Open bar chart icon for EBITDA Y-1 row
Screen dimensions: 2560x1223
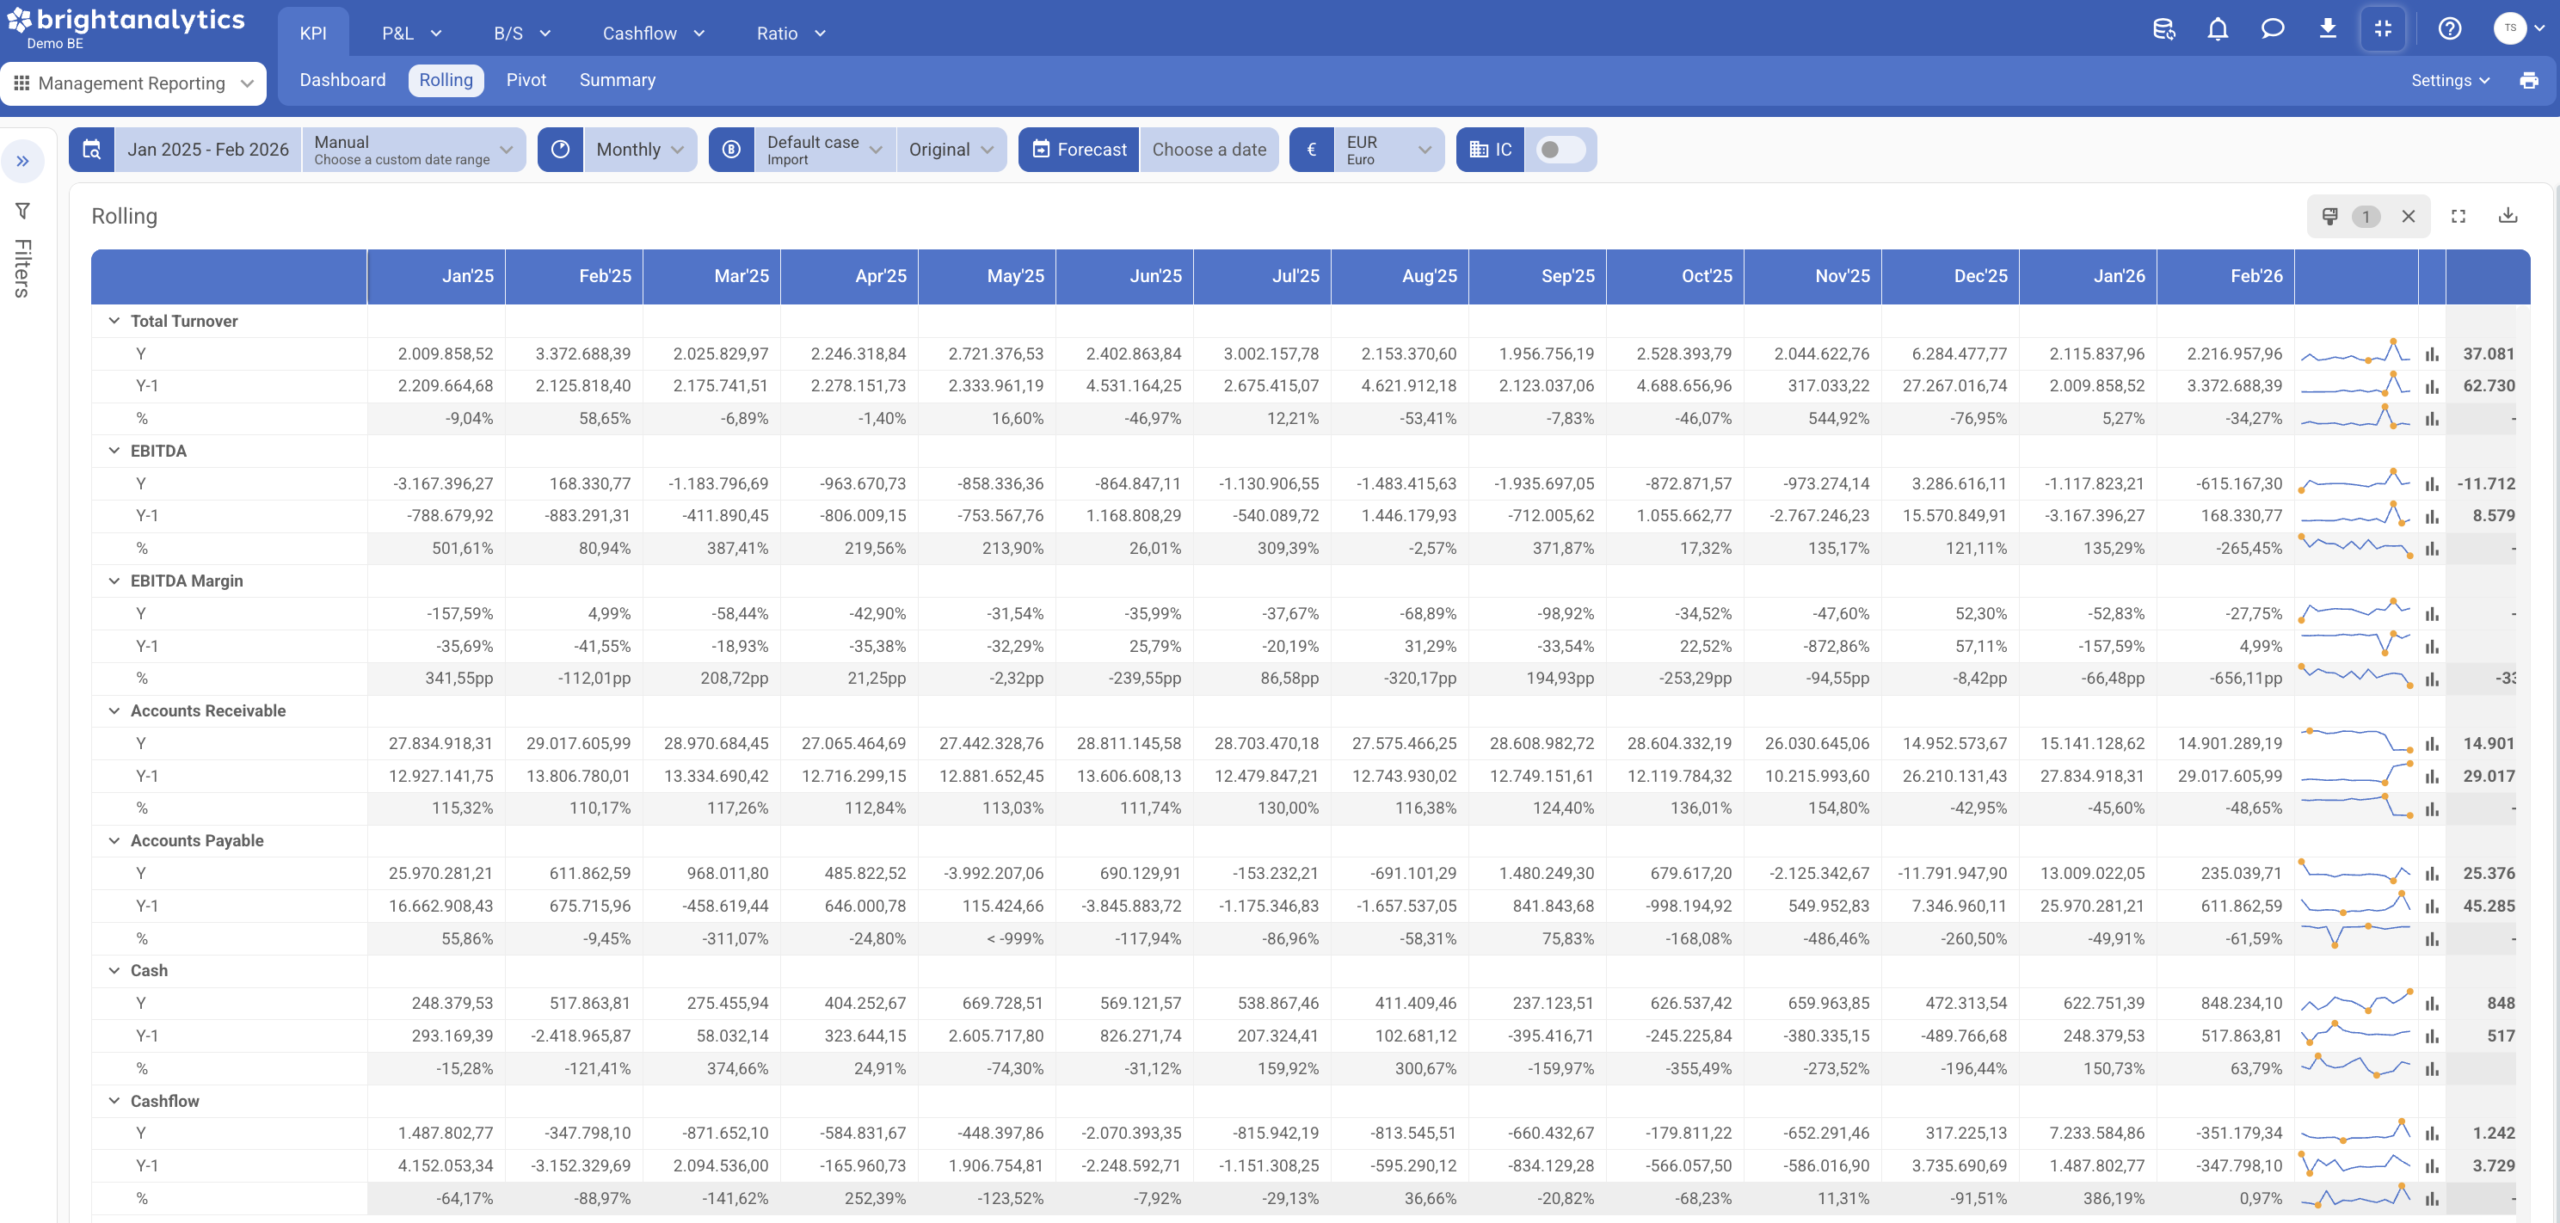[2431, 516]
